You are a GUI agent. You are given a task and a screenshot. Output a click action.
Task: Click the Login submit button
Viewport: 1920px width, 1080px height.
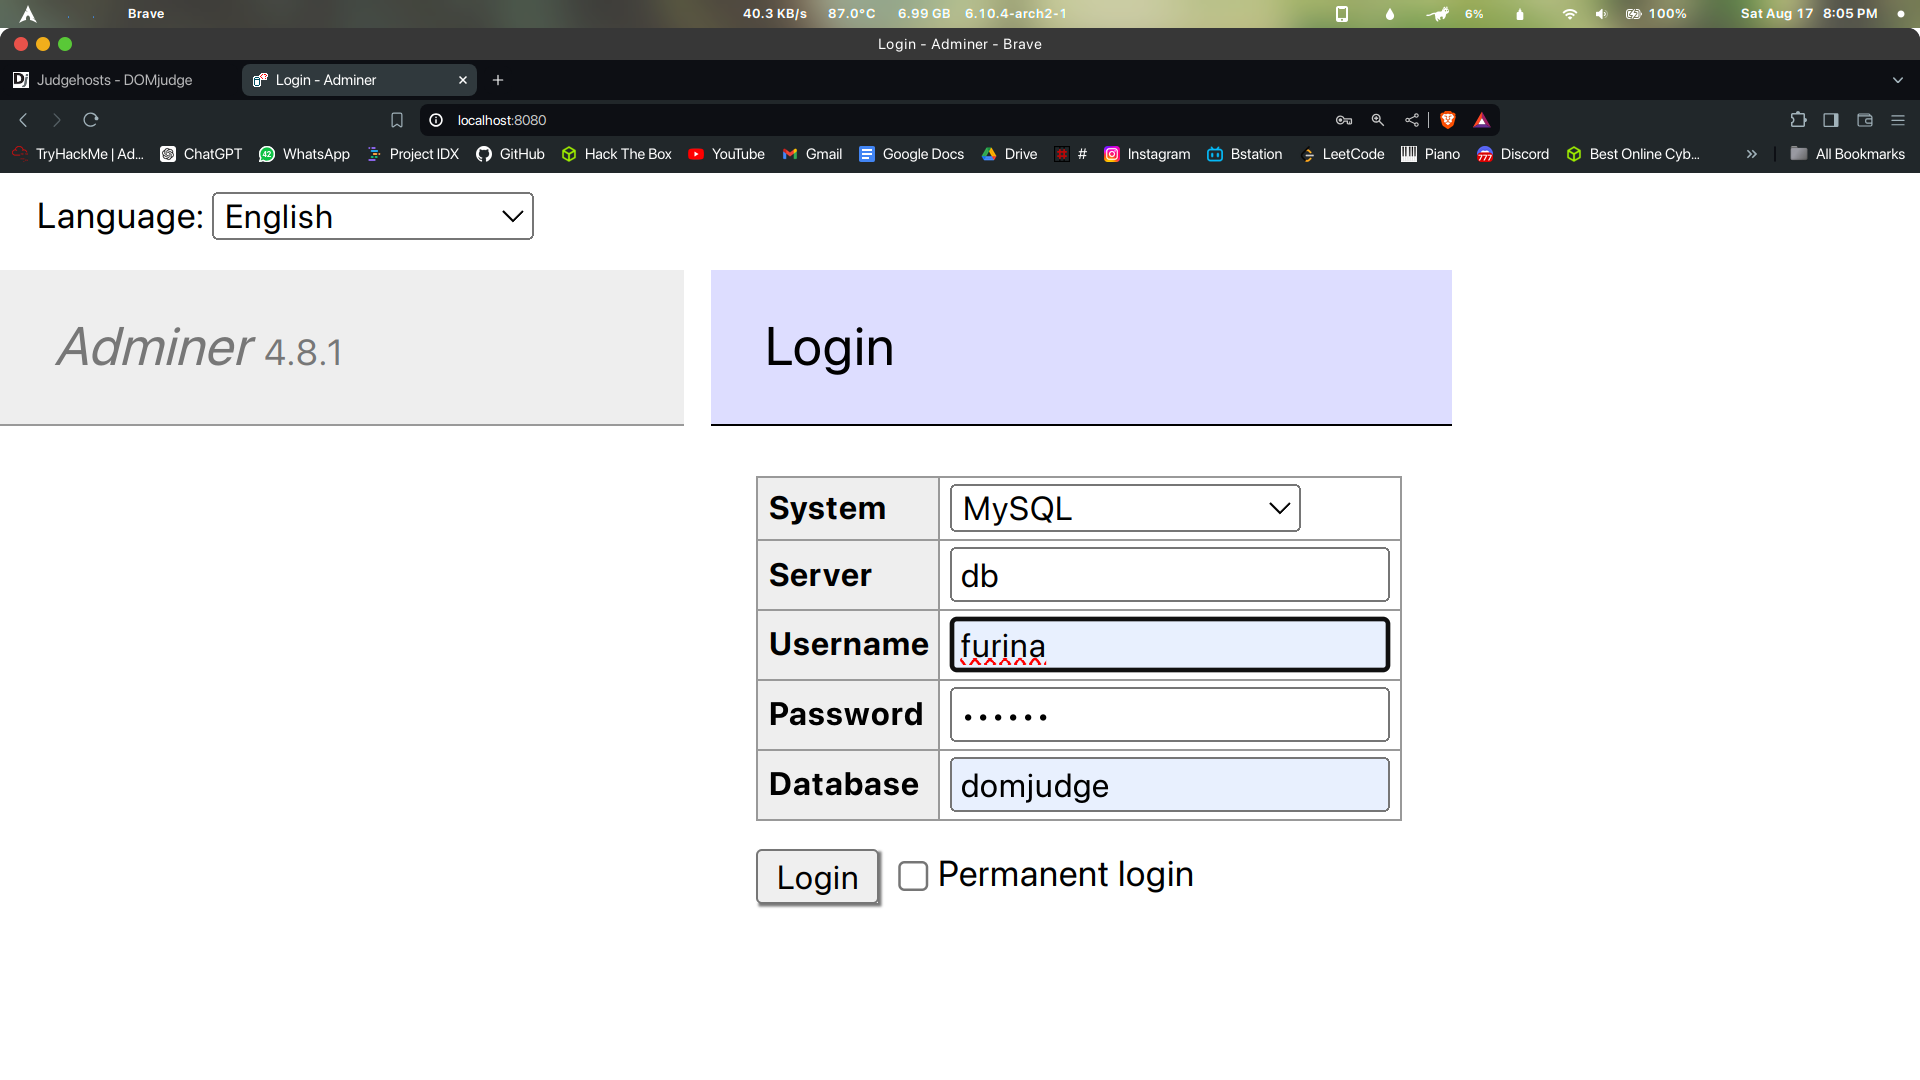tap(817, 877)
